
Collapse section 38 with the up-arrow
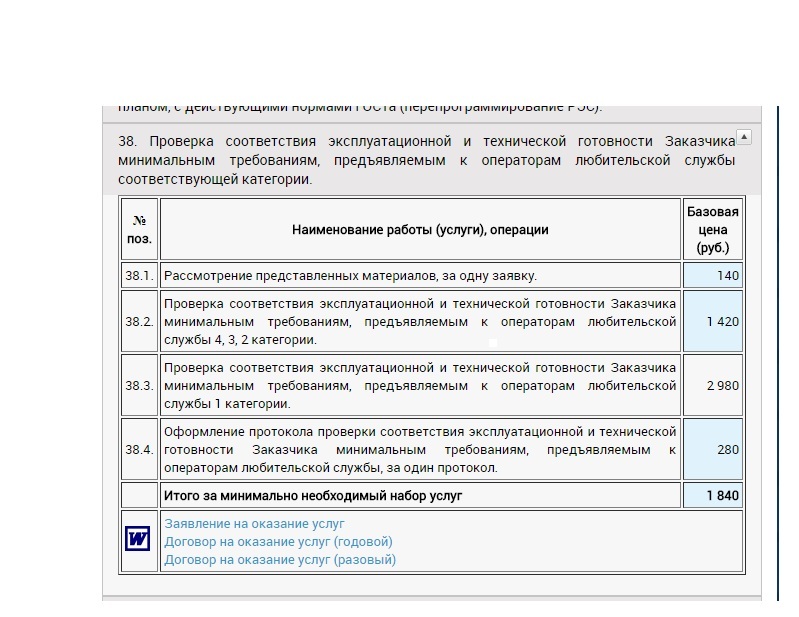tap(744, 137)
